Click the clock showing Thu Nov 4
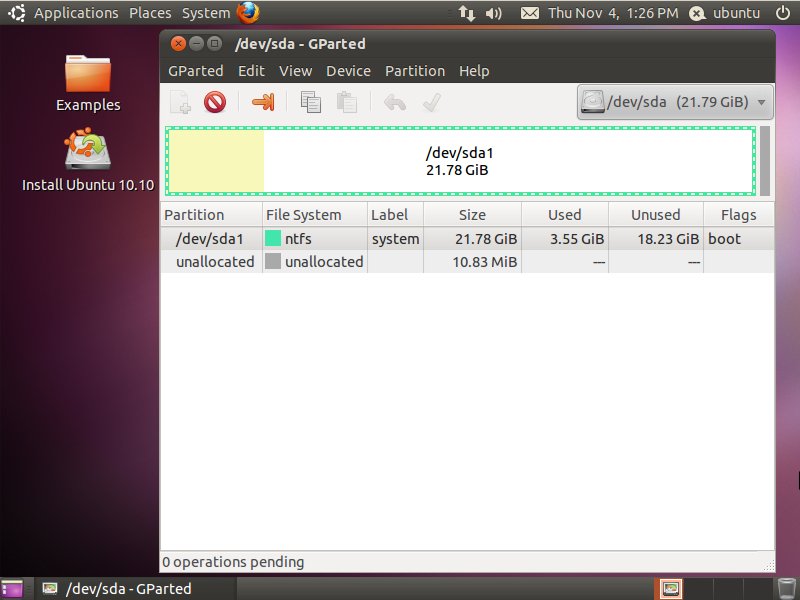The width and height of the screenshot is (800, 600). 613,13
